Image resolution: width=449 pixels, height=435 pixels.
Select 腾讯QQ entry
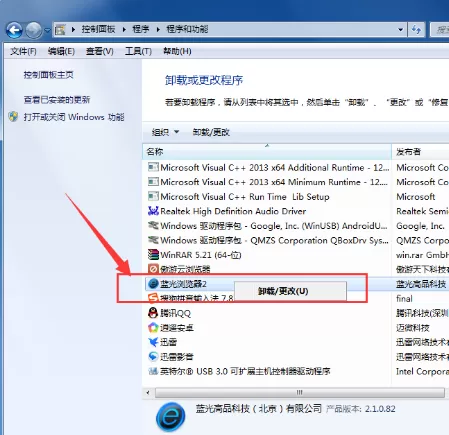[175, 313]
